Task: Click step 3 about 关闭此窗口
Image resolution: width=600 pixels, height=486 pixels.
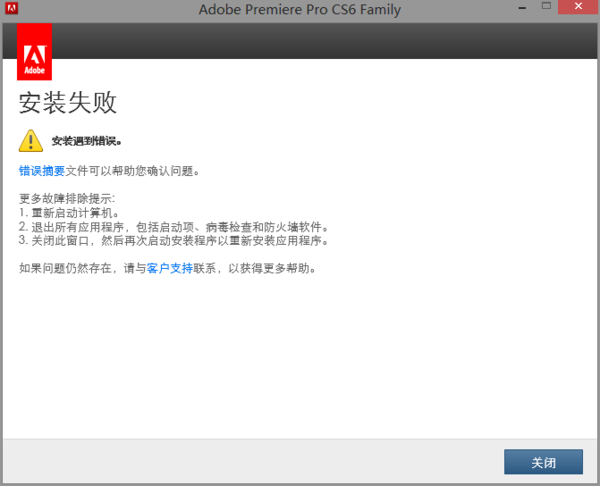Action: [x=174, y=241]
